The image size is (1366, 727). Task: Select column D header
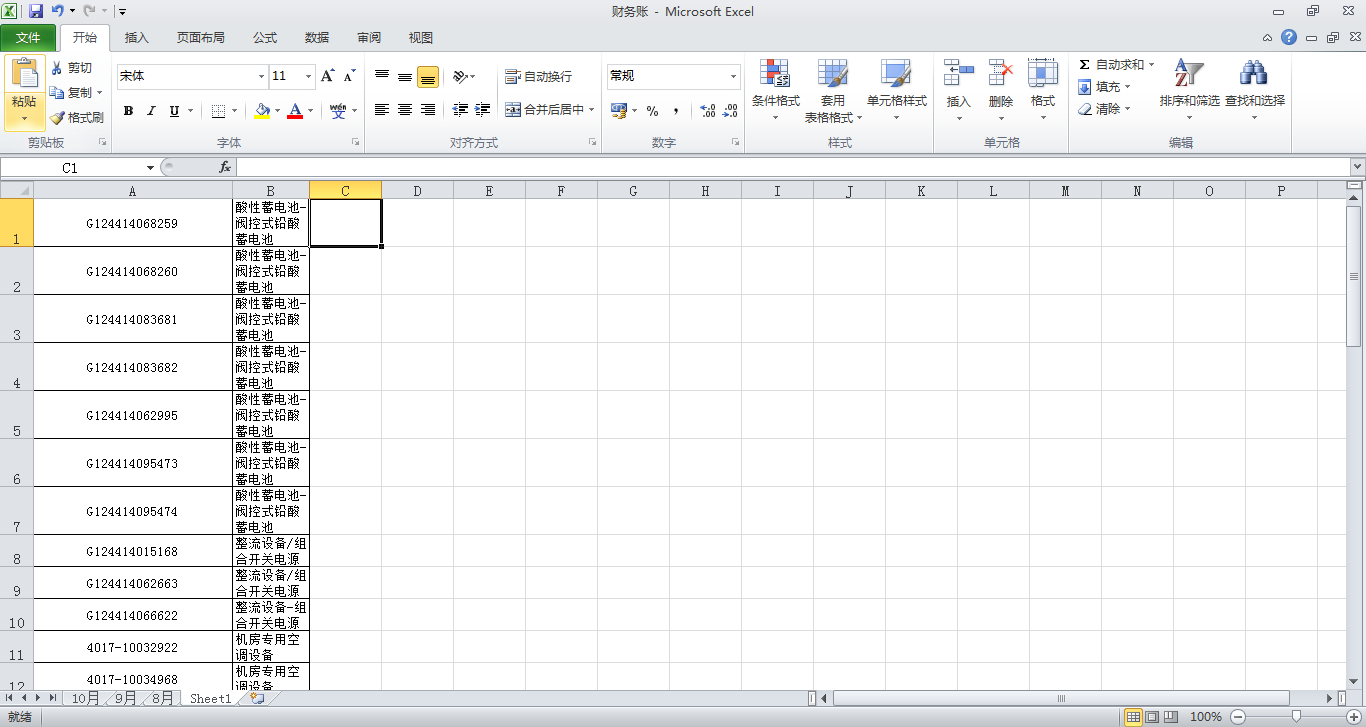(417, 190)
